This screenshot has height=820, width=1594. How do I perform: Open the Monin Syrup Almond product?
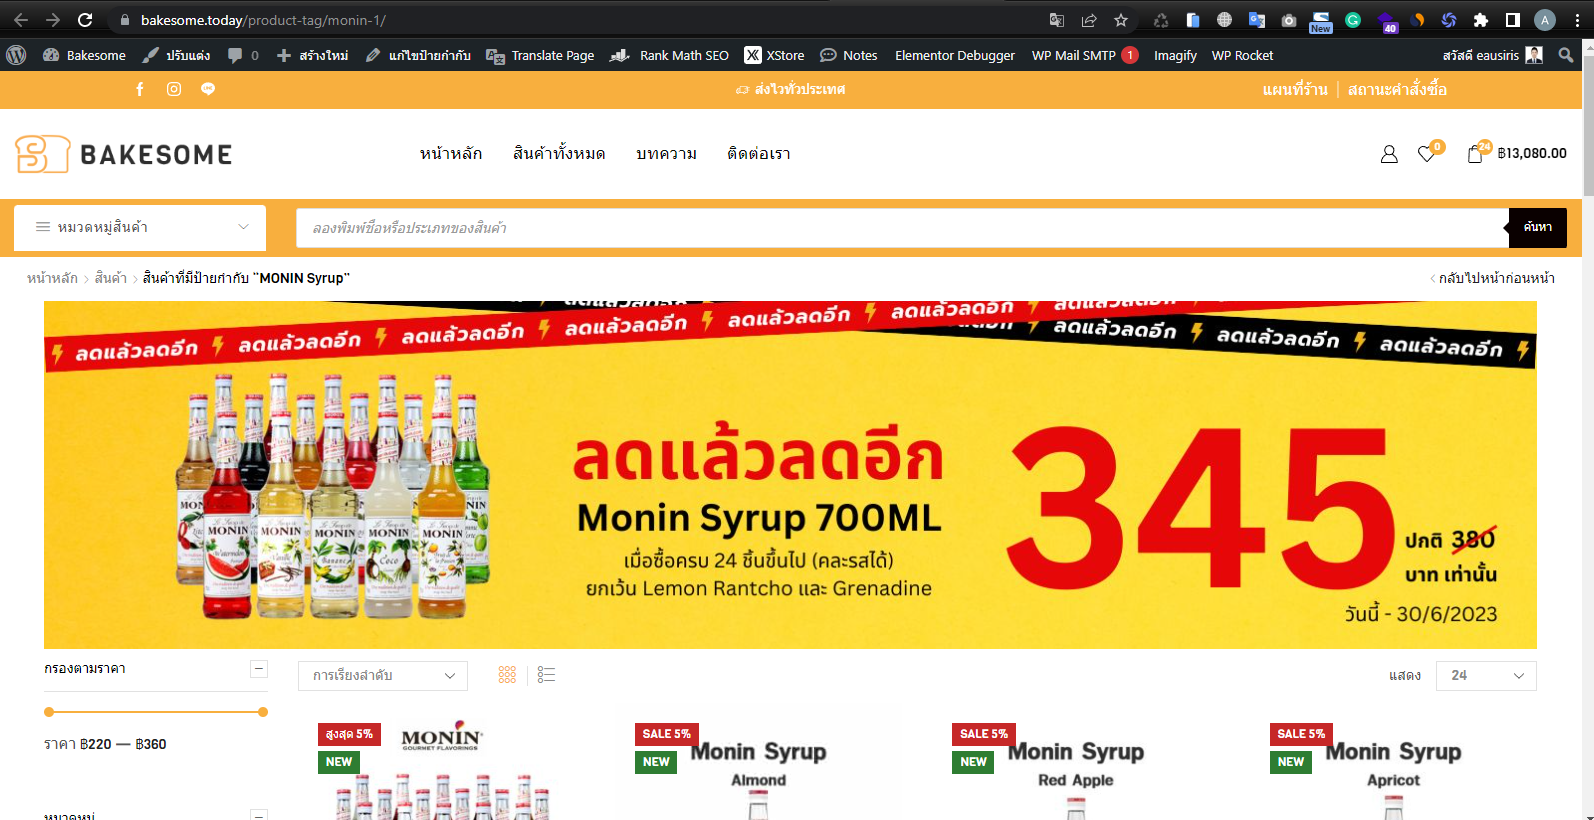pyautogui.click(x=758, y=765)
